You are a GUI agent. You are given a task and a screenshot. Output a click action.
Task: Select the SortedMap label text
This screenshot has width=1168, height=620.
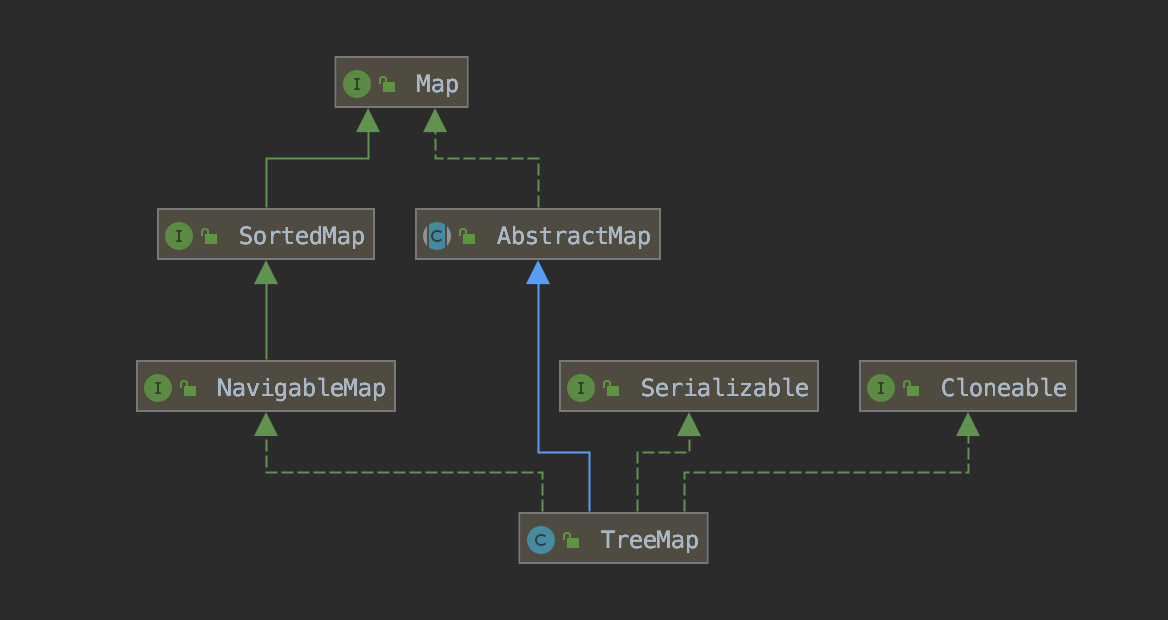[301, 236]
